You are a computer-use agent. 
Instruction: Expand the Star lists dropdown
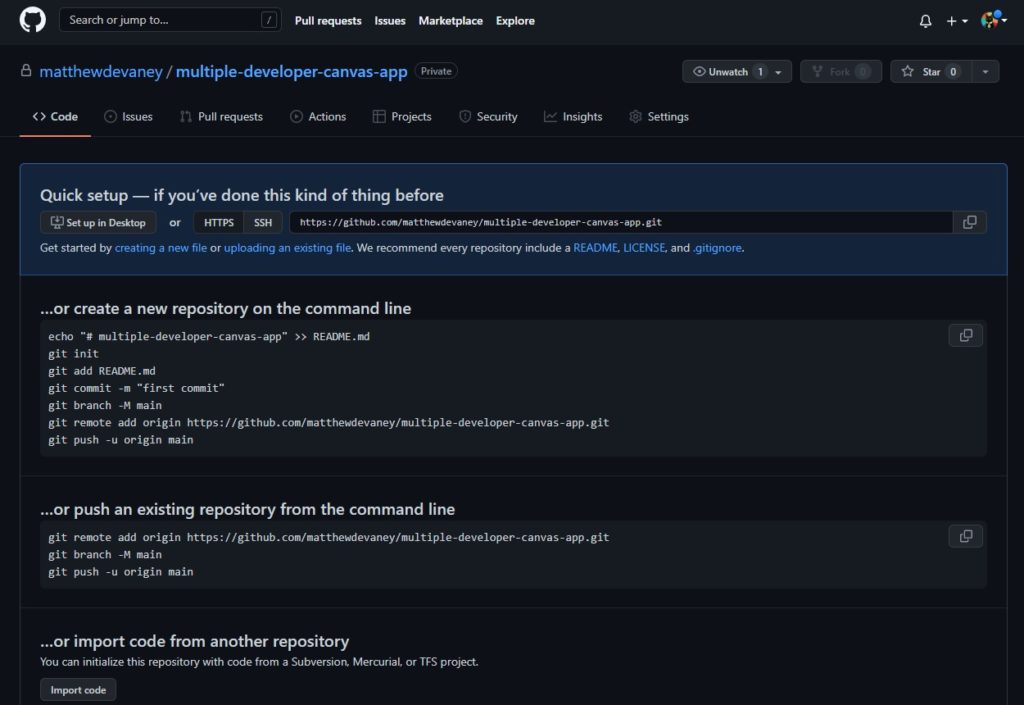985,72
